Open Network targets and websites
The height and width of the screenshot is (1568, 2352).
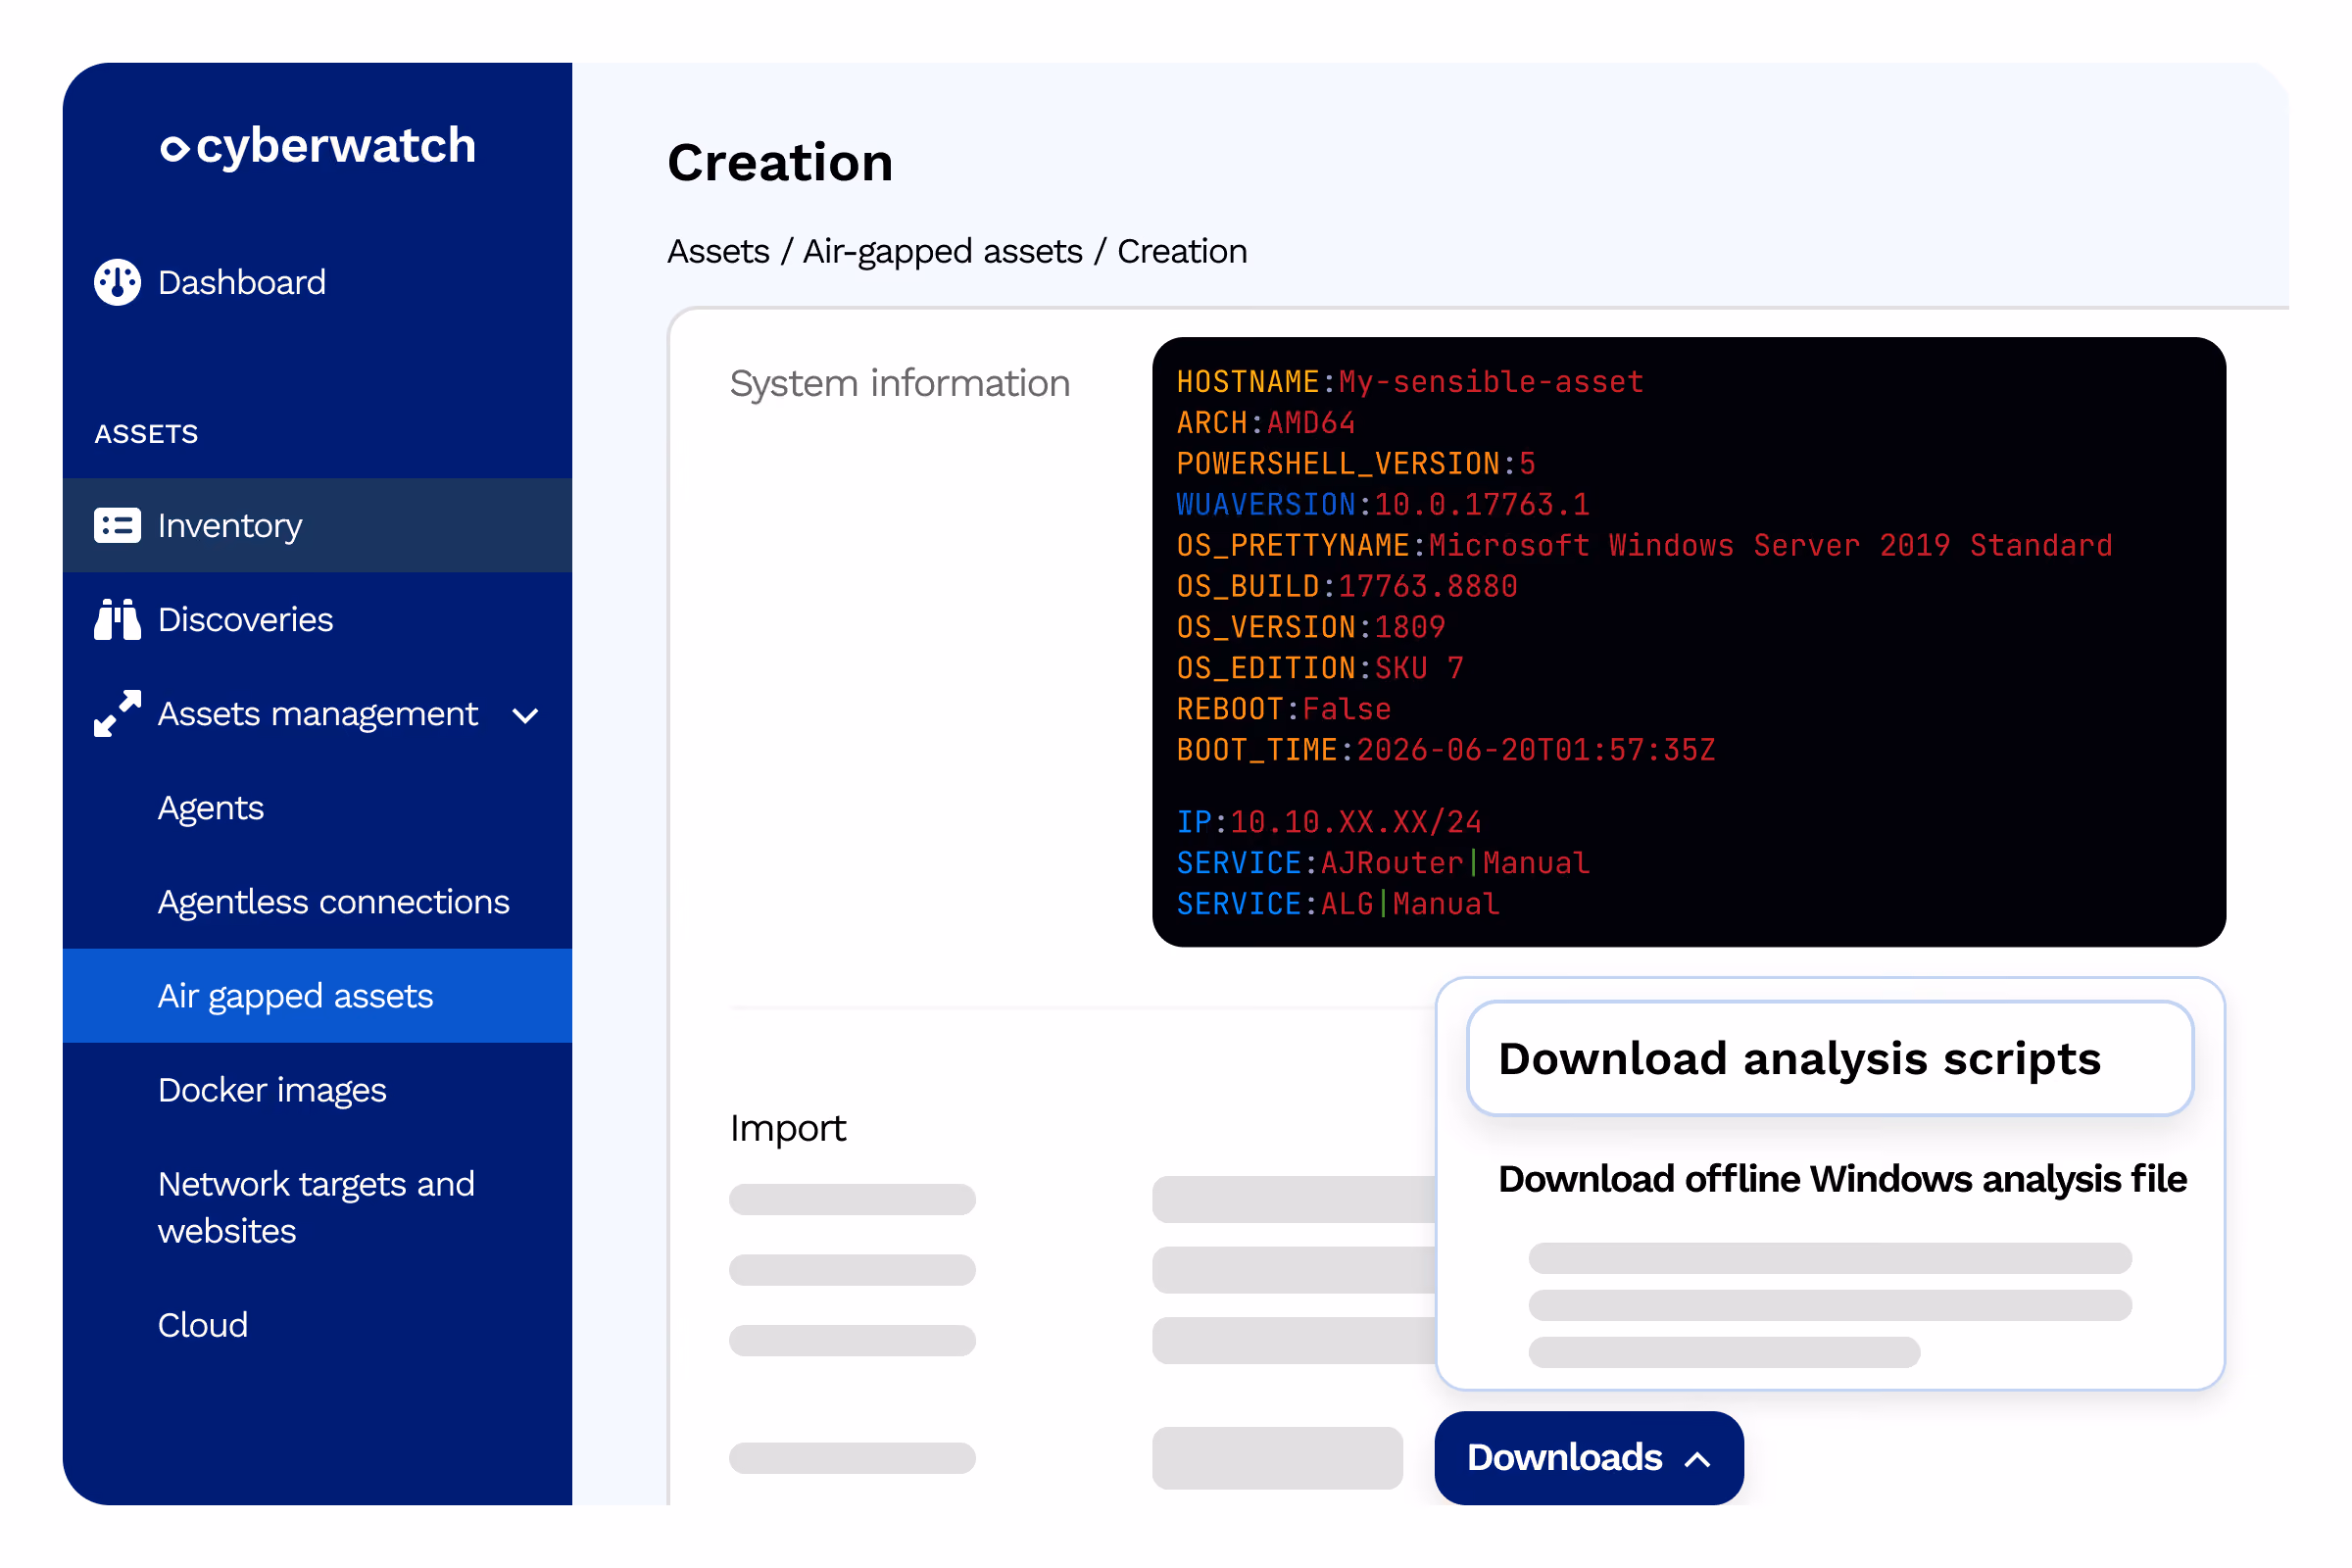point(316,1207)
